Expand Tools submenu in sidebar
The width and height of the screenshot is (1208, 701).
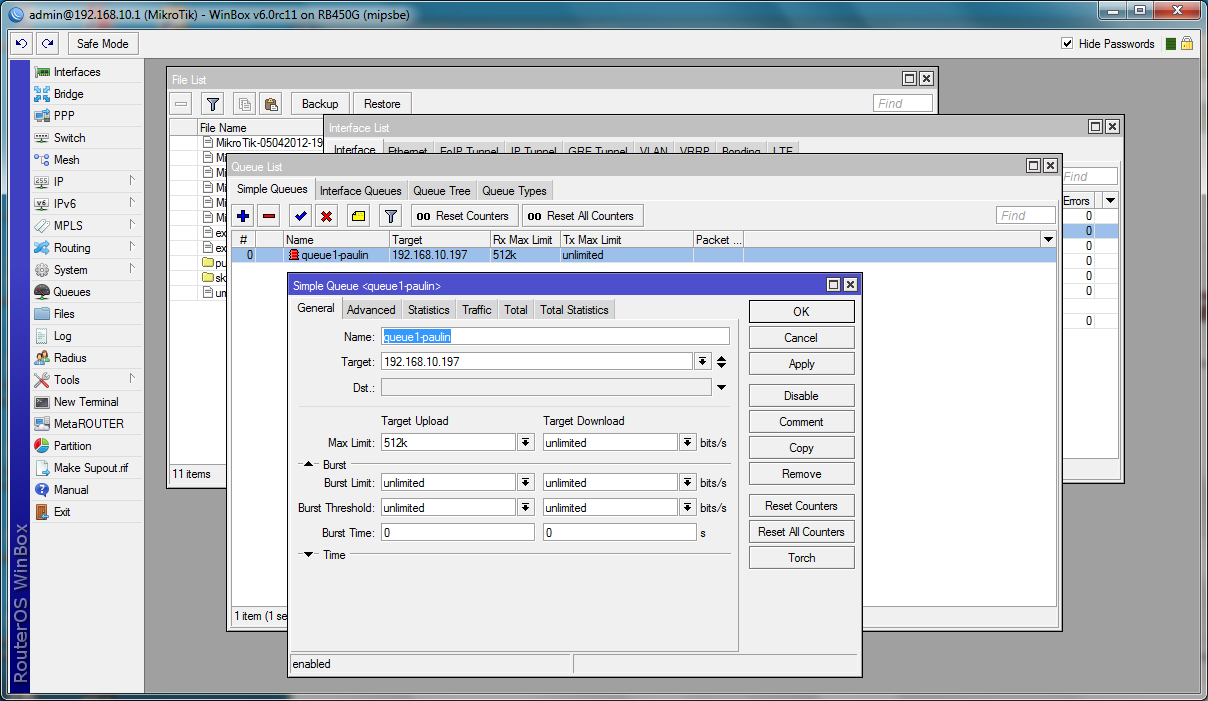(x=132, y=380)
